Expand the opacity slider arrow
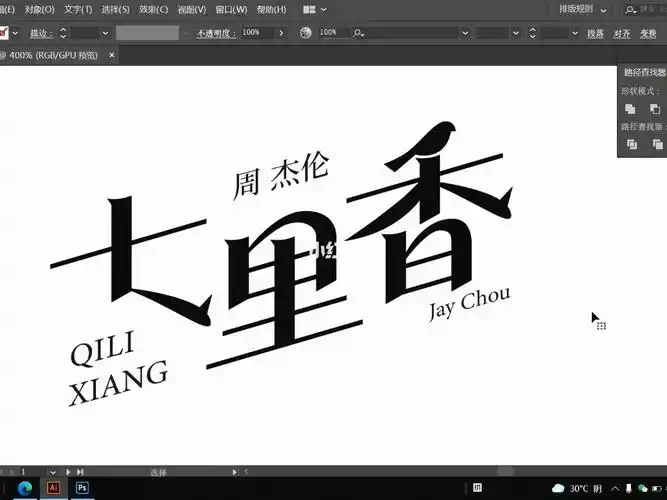 281,33
